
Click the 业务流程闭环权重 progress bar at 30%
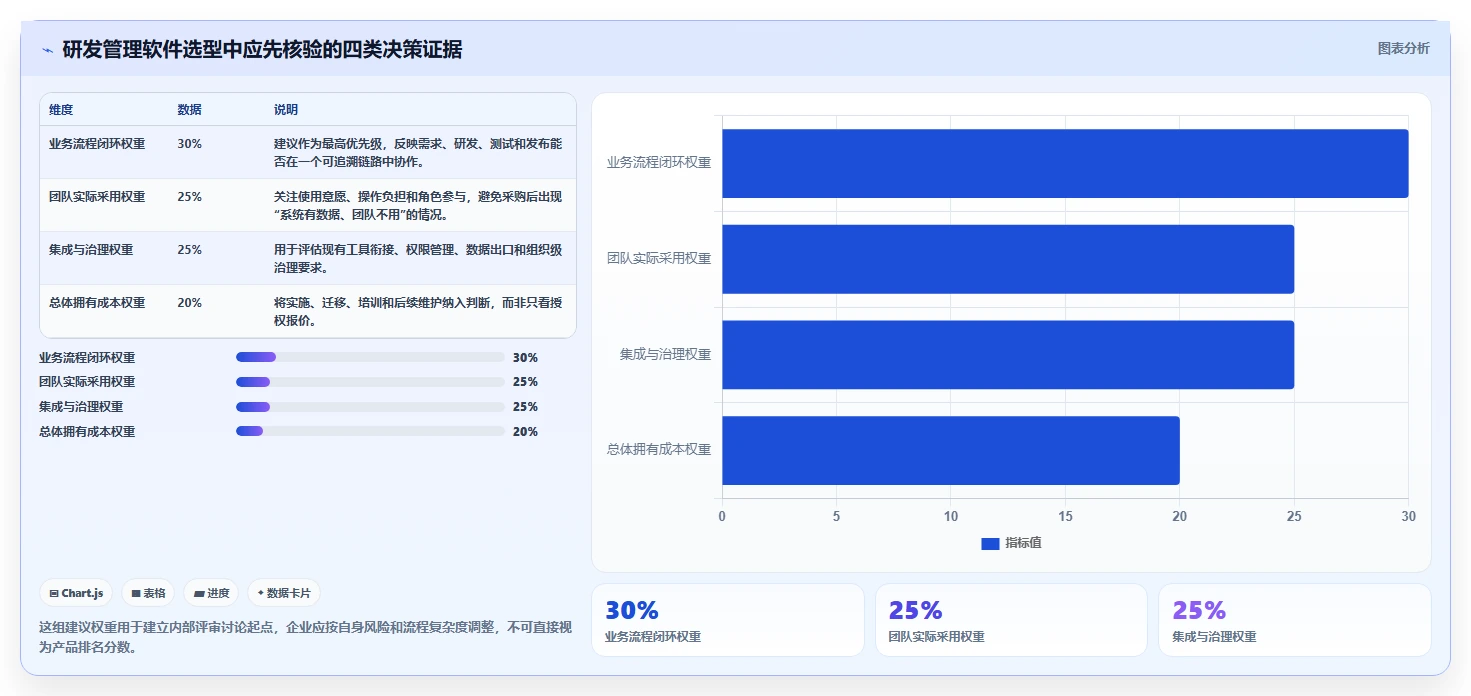pos(370,357)
